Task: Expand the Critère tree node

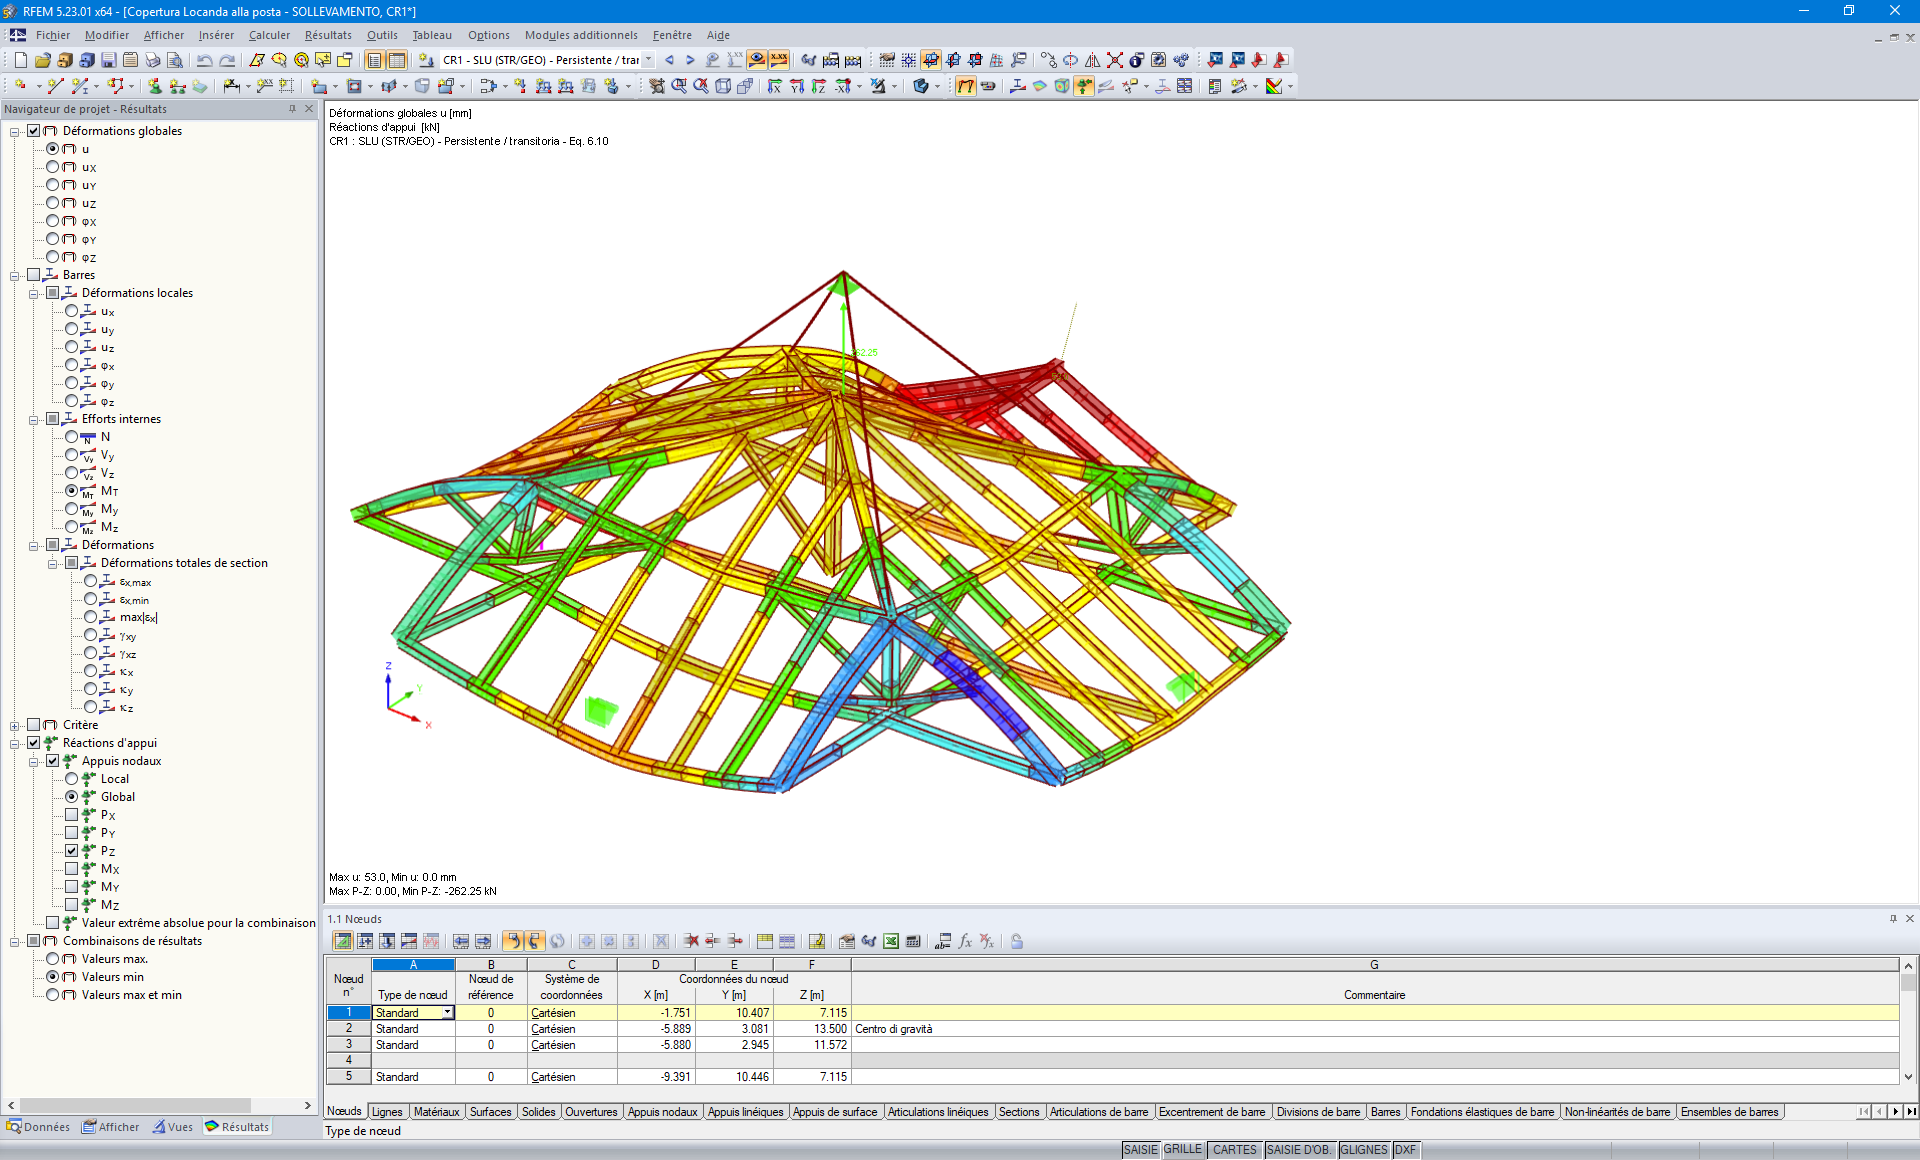Action: (x=15, y=725)
